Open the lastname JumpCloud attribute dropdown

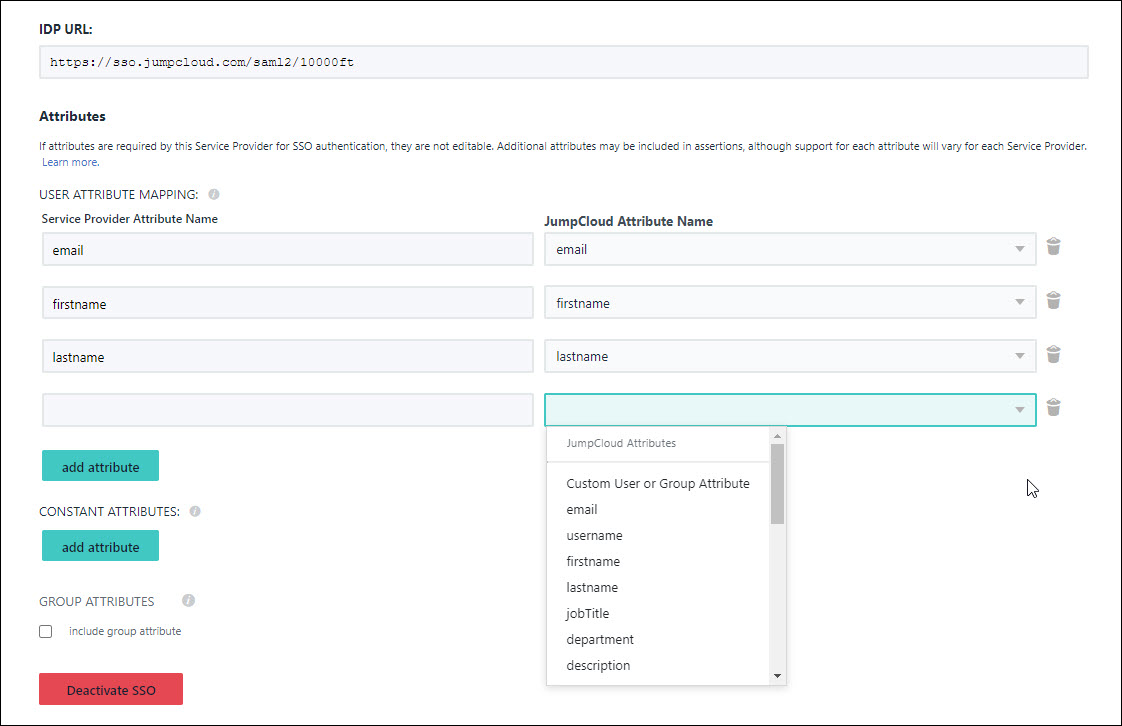[1019, 356]
